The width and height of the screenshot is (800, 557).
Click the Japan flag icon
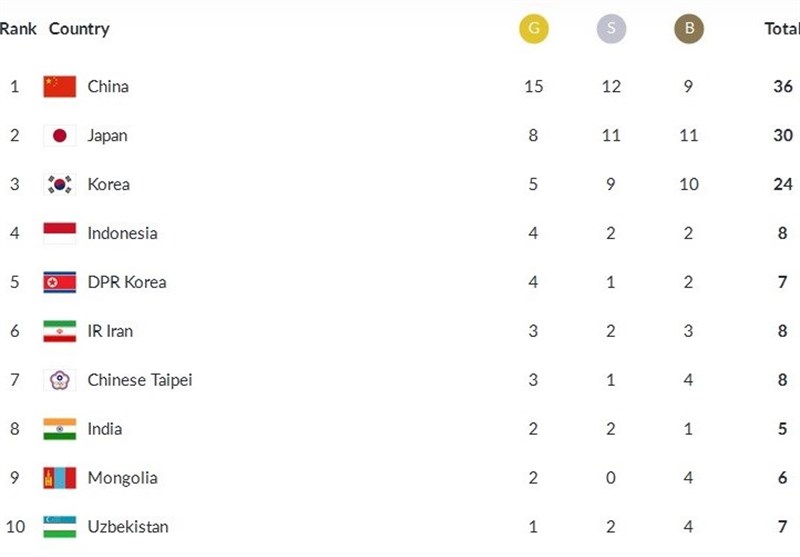click(x=60, y=135)
